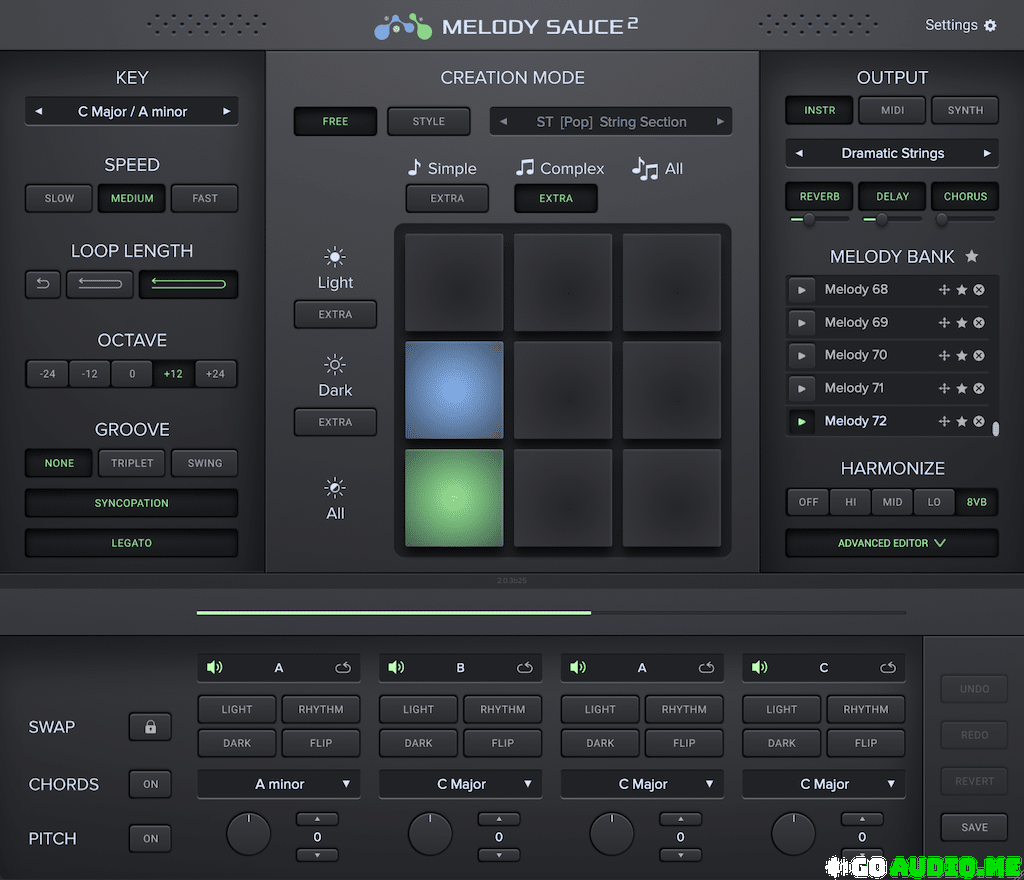Toggle CHORDS on/off button
This screenshot has width=1024, height=880.
(150, 784)
